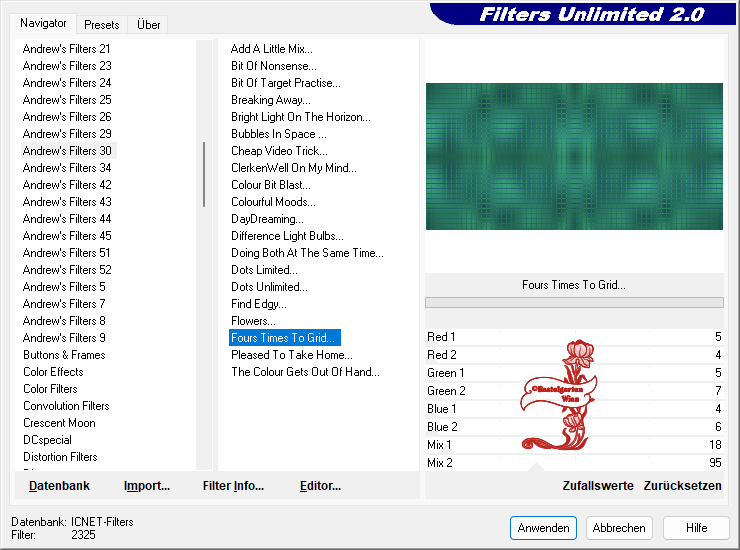Pick the Bit Of Nonsense... filter
This screenshot has height=550, width=740.
click(274, 66)
